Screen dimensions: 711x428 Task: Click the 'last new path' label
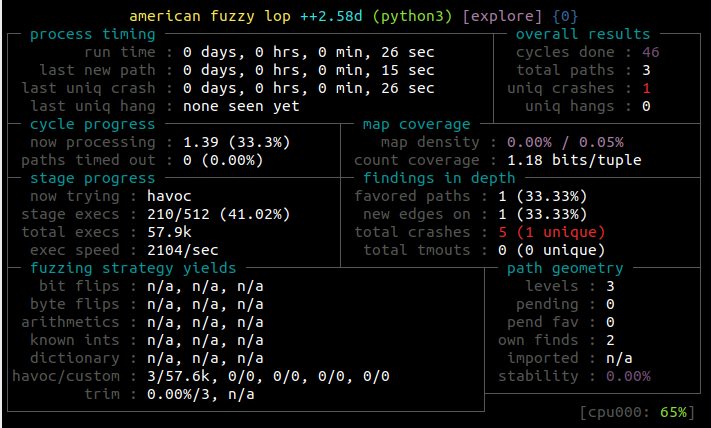(x=97, y=70)
